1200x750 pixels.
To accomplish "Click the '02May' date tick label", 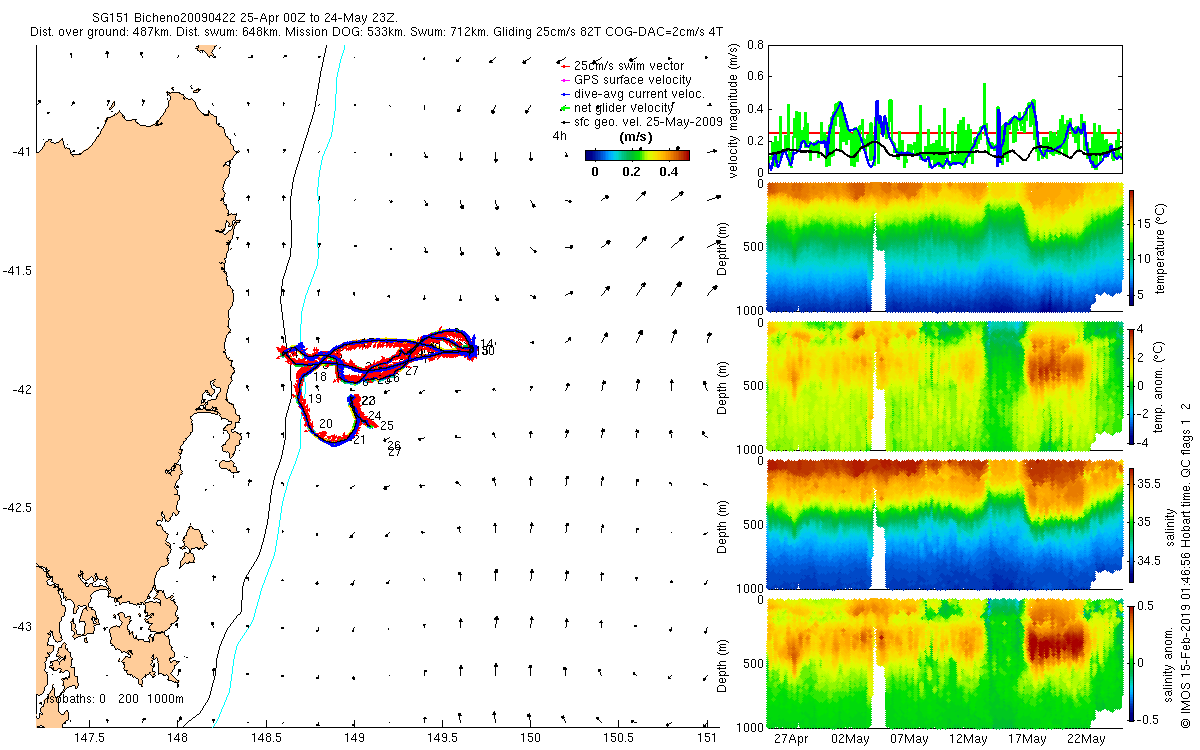I will 850,739.
